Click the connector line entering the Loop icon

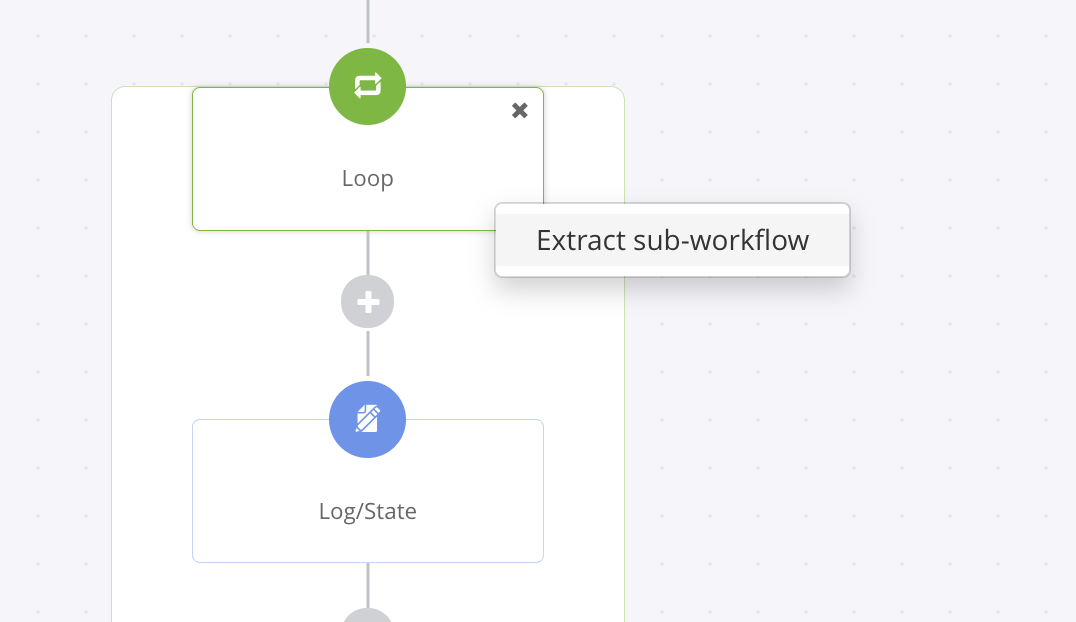(368, 21)
